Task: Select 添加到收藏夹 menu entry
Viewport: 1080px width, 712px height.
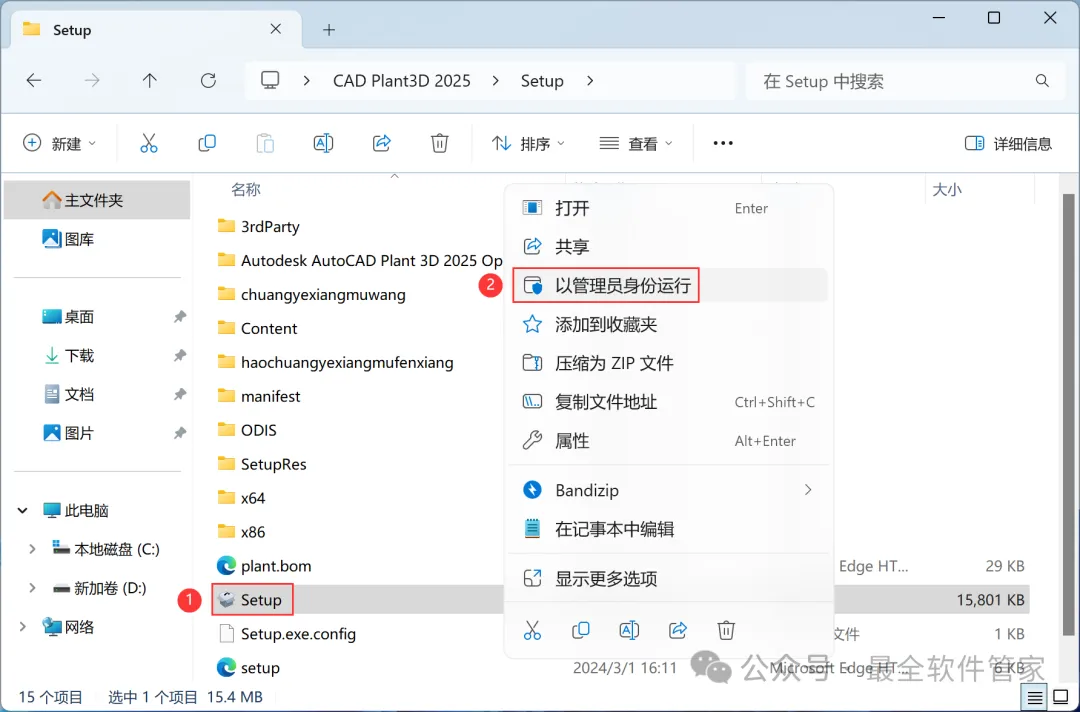Action: coord(668,324)
